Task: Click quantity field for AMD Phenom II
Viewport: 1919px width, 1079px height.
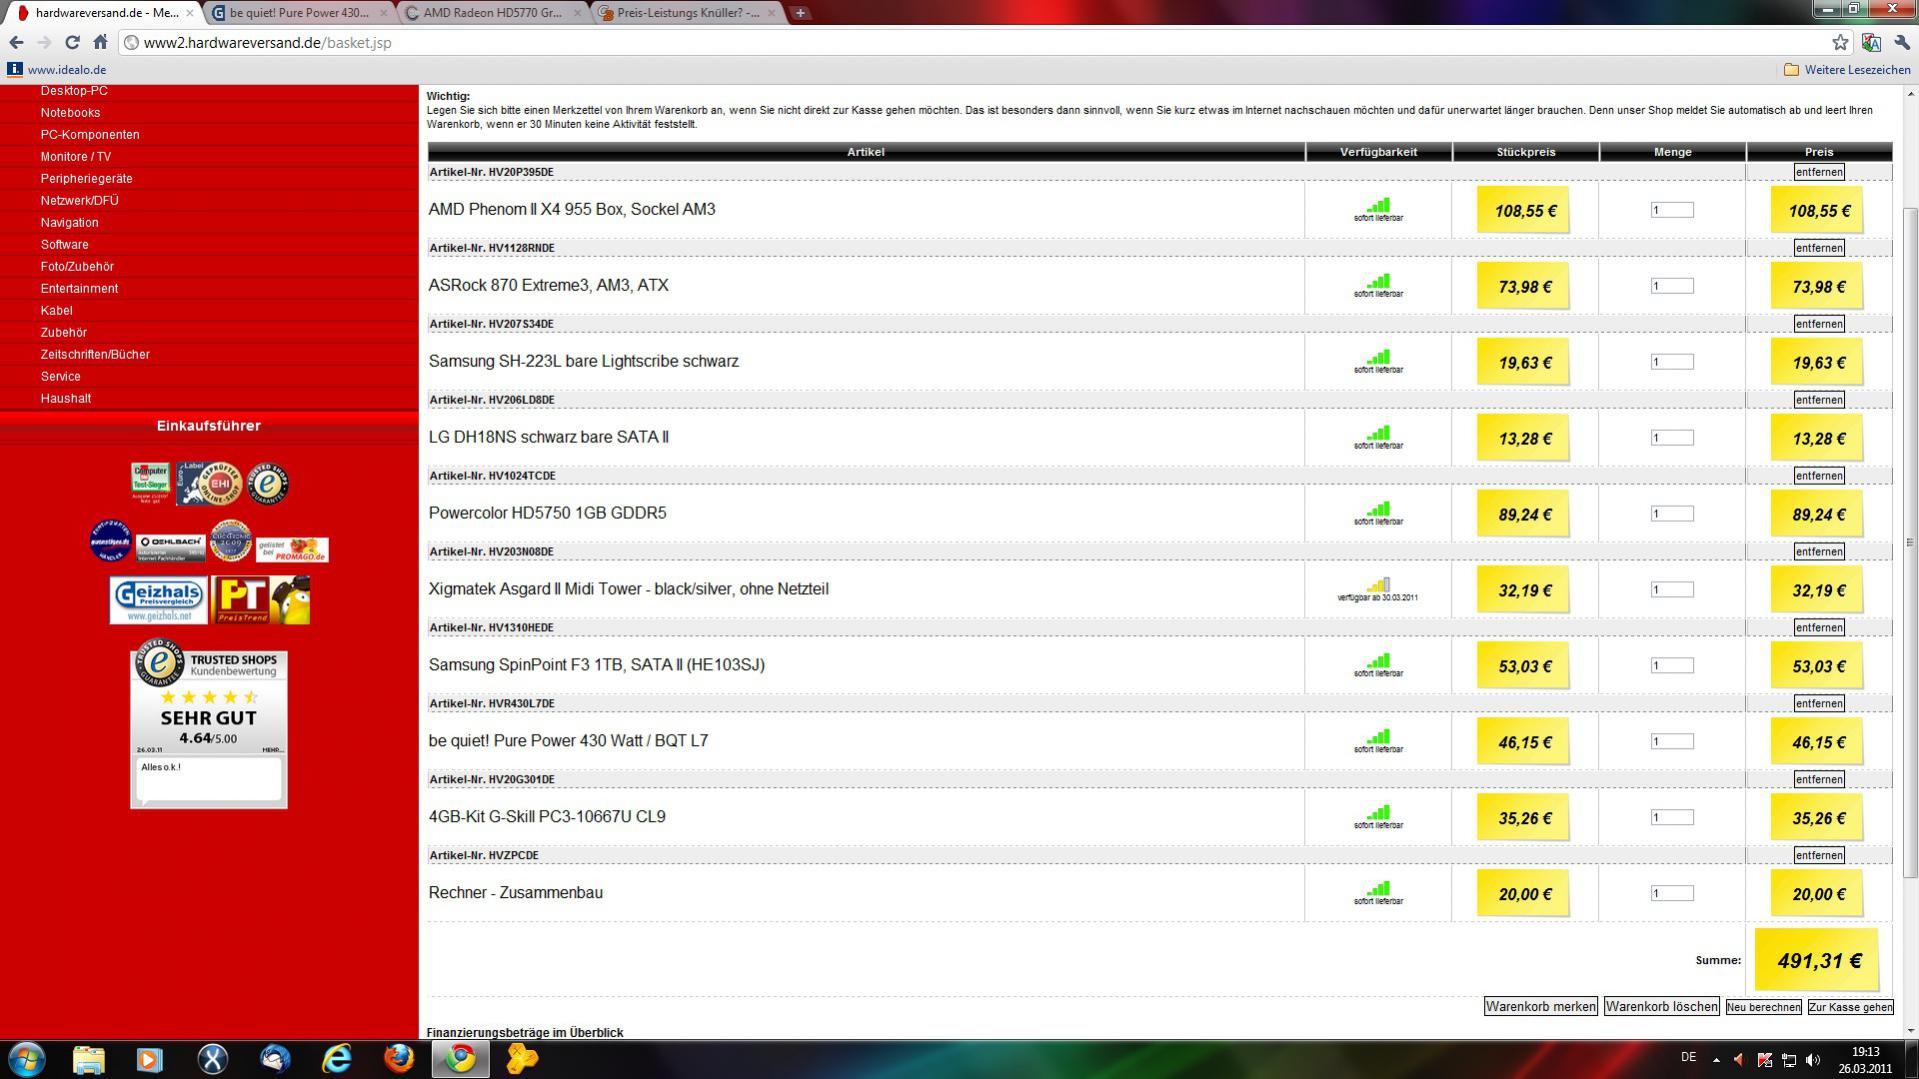Action: coord(1672,210)
